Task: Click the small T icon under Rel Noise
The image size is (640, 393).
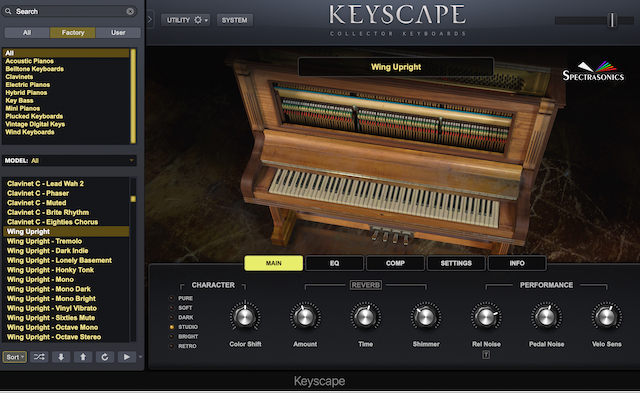Action: (486, 355)
